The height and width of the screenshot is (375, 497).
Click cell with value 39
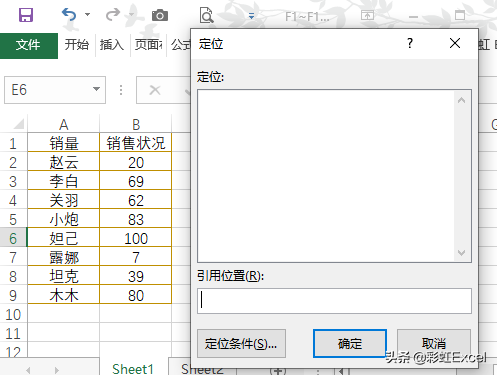(x=136, y=276)
